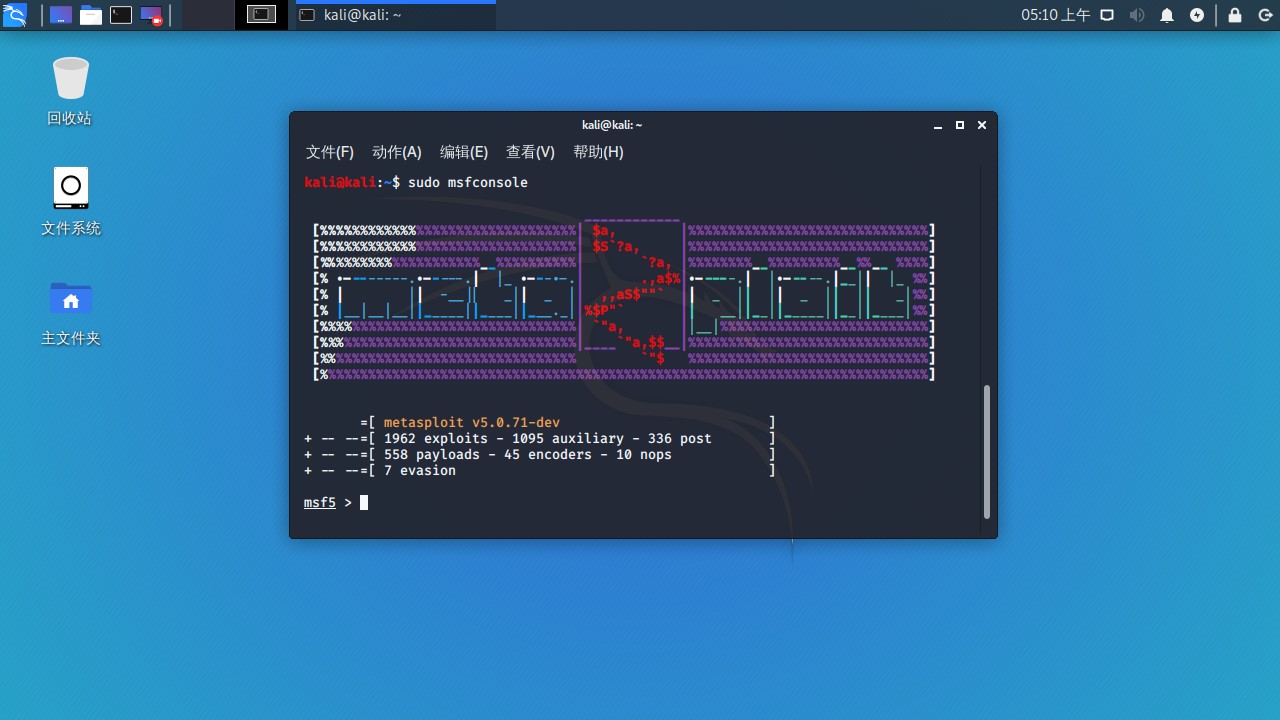Viewport: 1280px width, 720px height.
Task: Lock the screen with padlock icon
Action: click(1235, 15)
